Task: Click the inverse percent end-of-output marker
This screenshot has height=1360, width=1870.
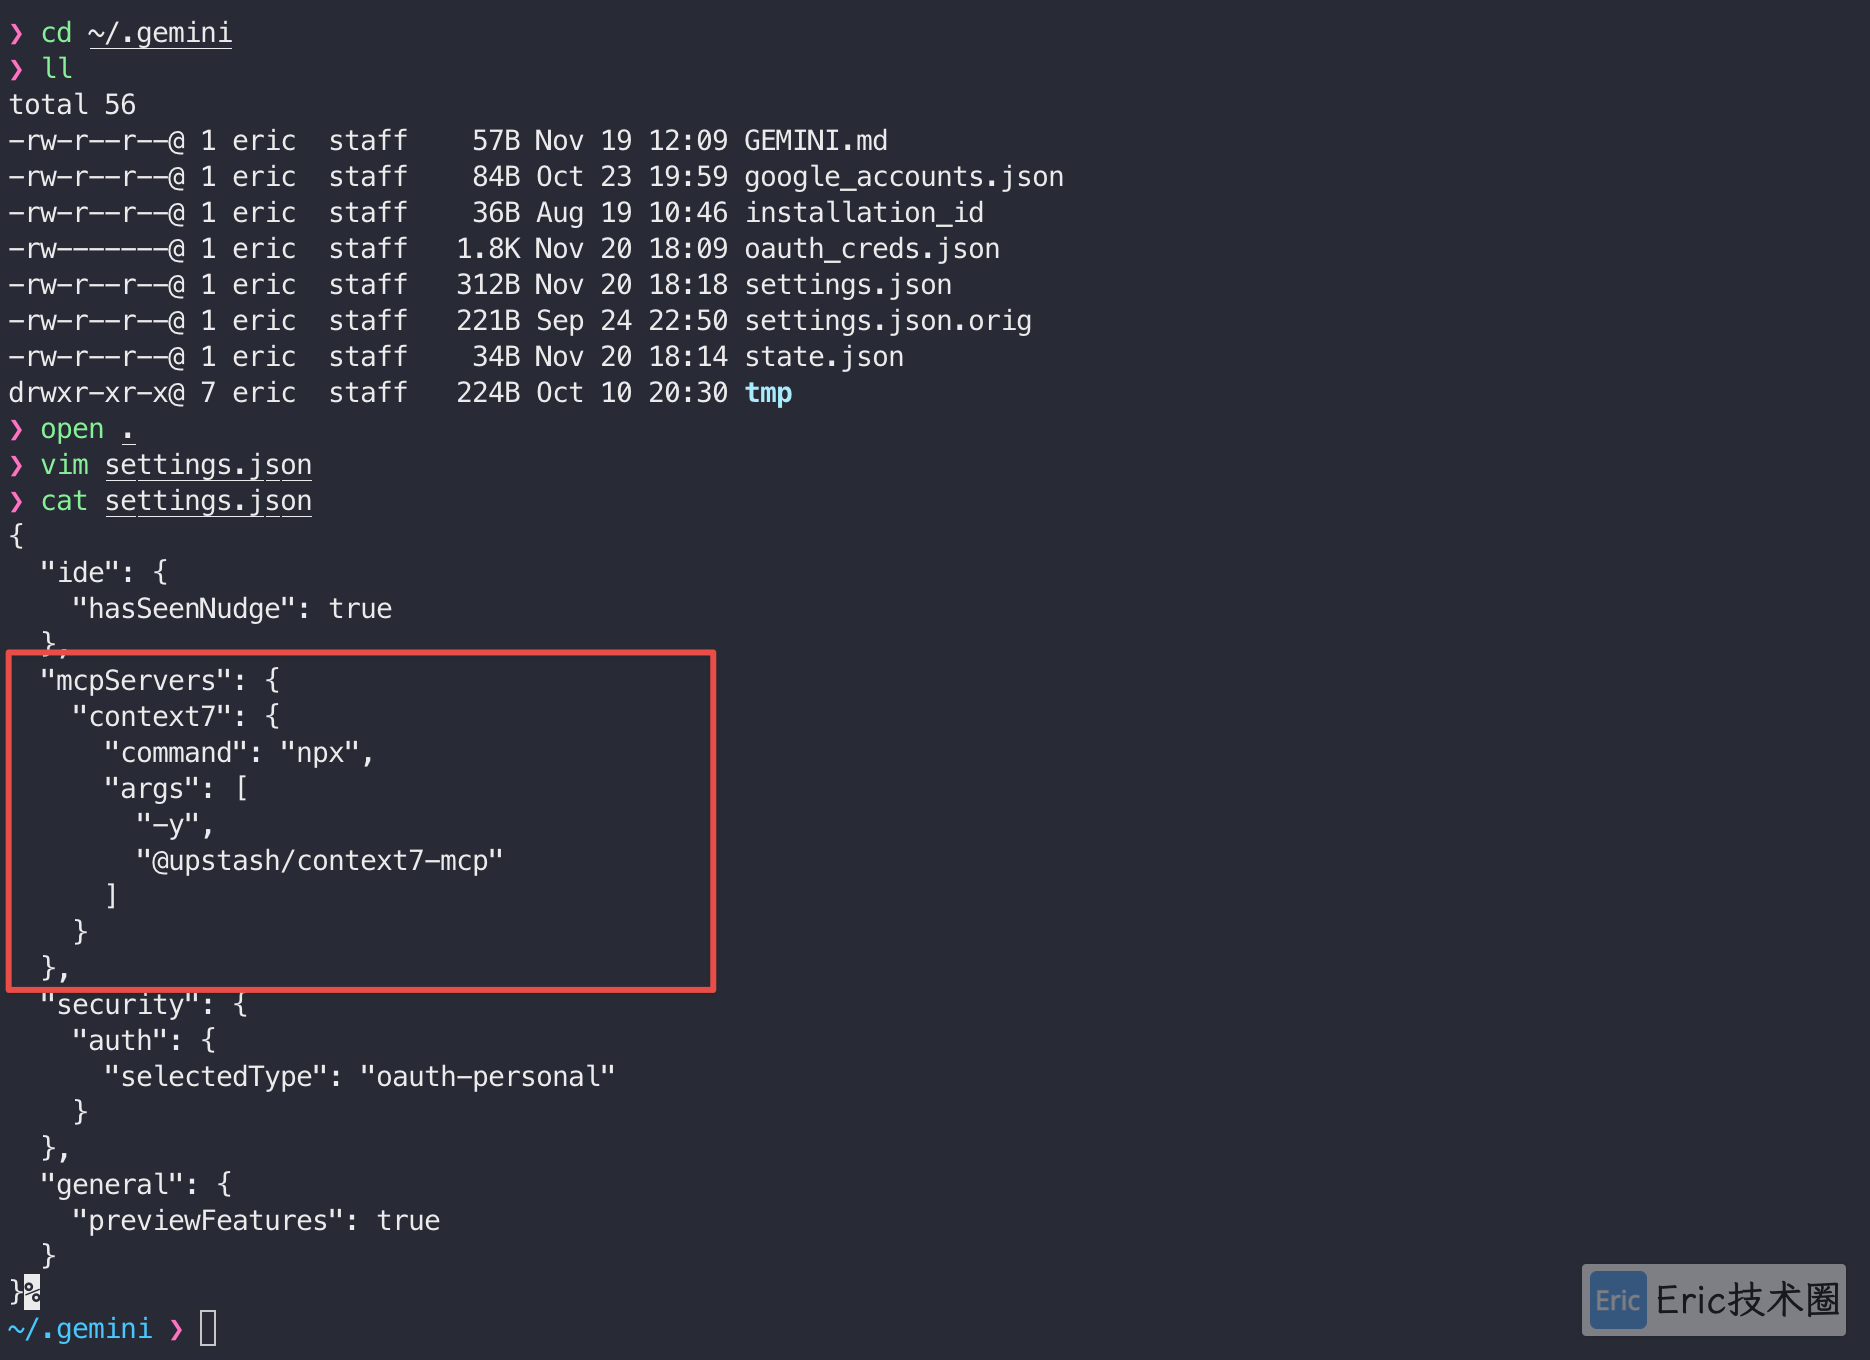Action: pos(32,1291)
